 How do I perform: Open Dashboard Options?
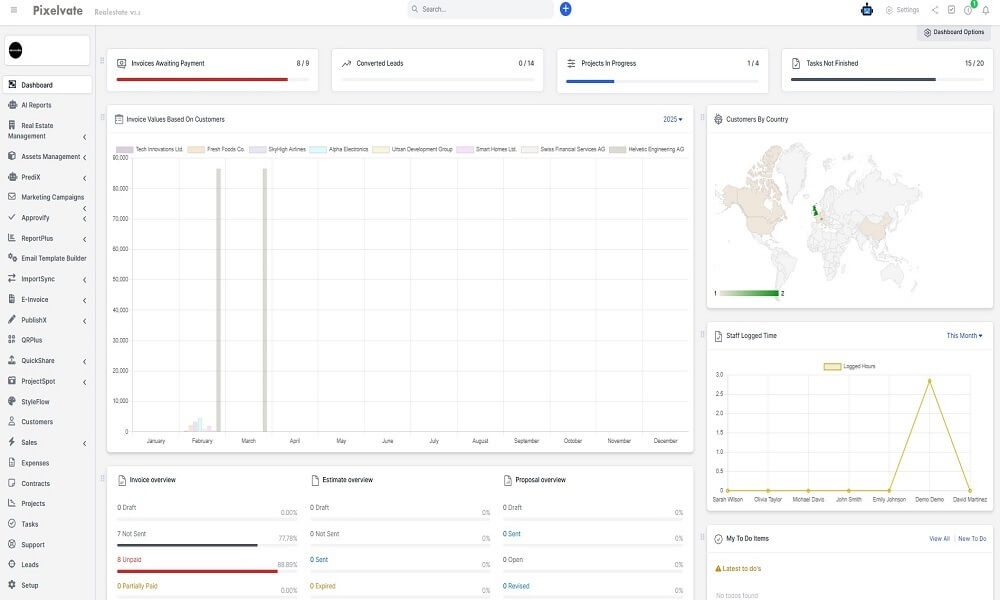tap(955, 31)
